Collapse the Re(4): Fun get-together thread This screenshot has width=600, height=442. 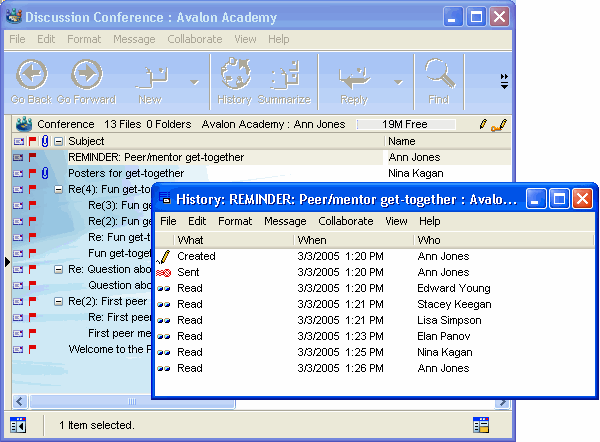click(x=59, y=189)
